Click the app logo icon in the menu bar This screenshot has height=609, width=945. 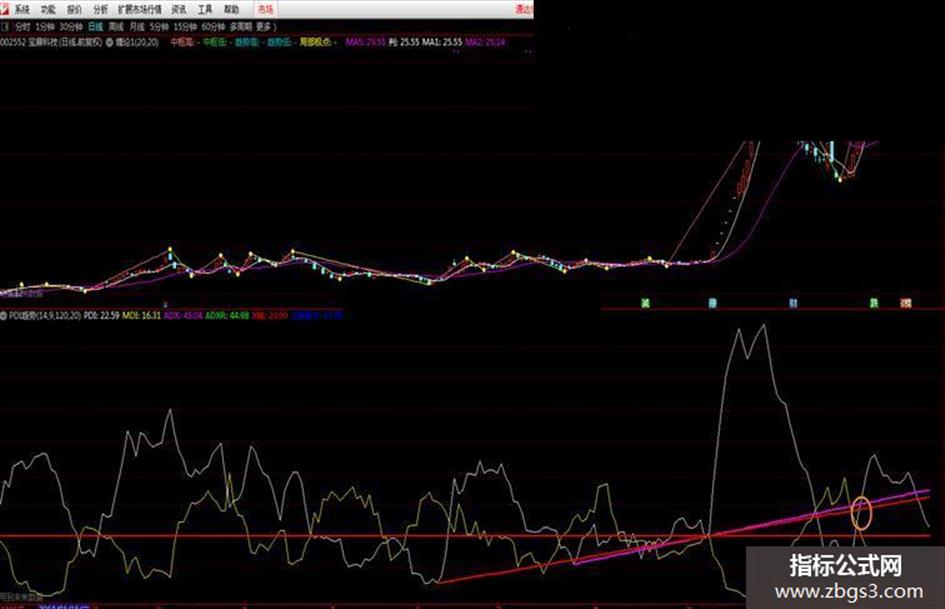click(x=5, y=8)
